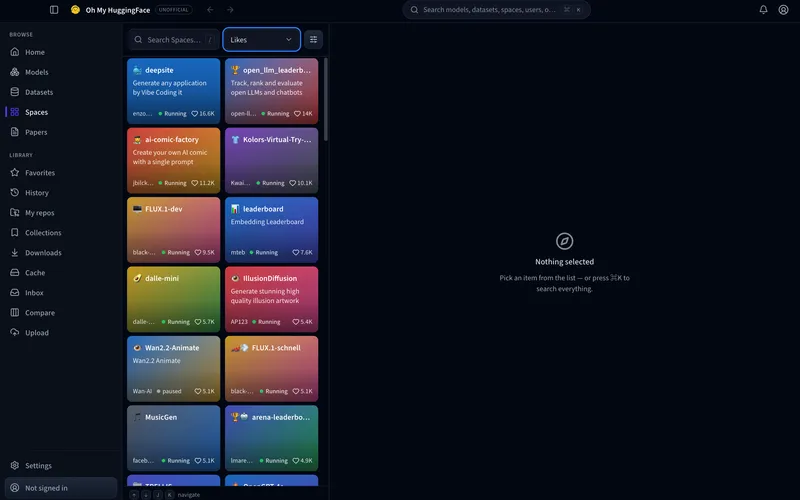Open the Compare label

click(40, 313)
